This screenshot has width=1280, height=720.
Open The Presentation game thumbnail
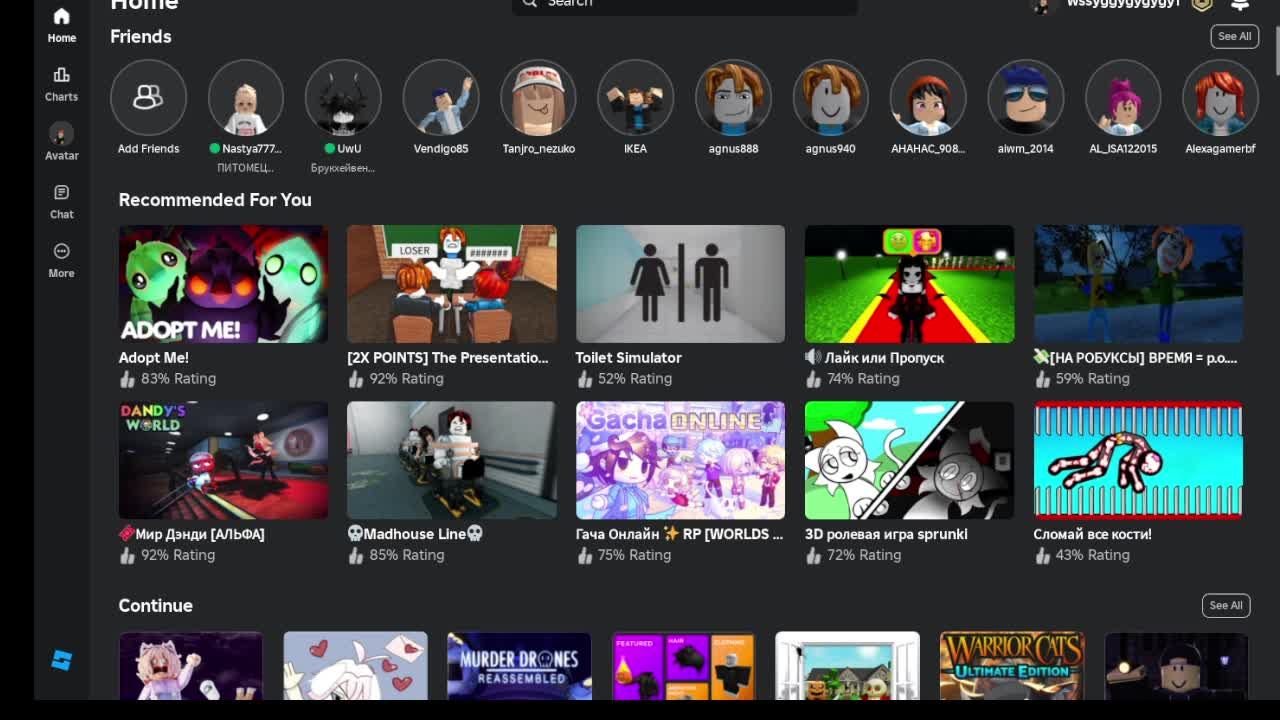tap(452, 284)
